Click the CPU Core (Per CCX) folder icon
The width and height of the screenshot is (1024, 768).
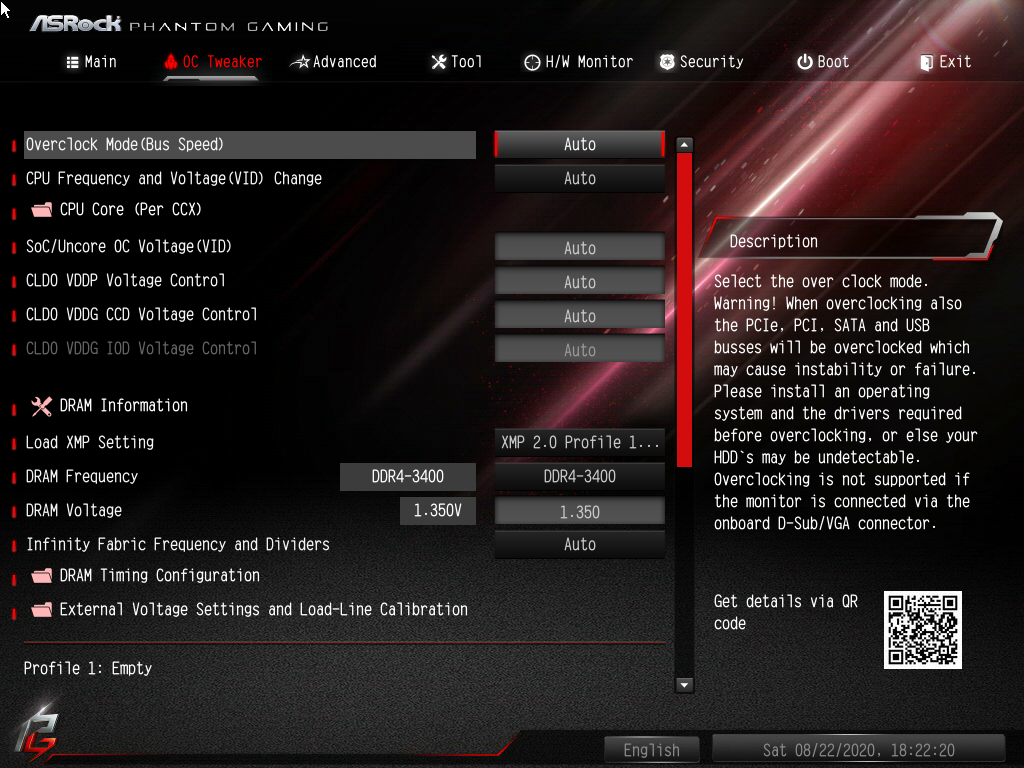coord(42,210)
